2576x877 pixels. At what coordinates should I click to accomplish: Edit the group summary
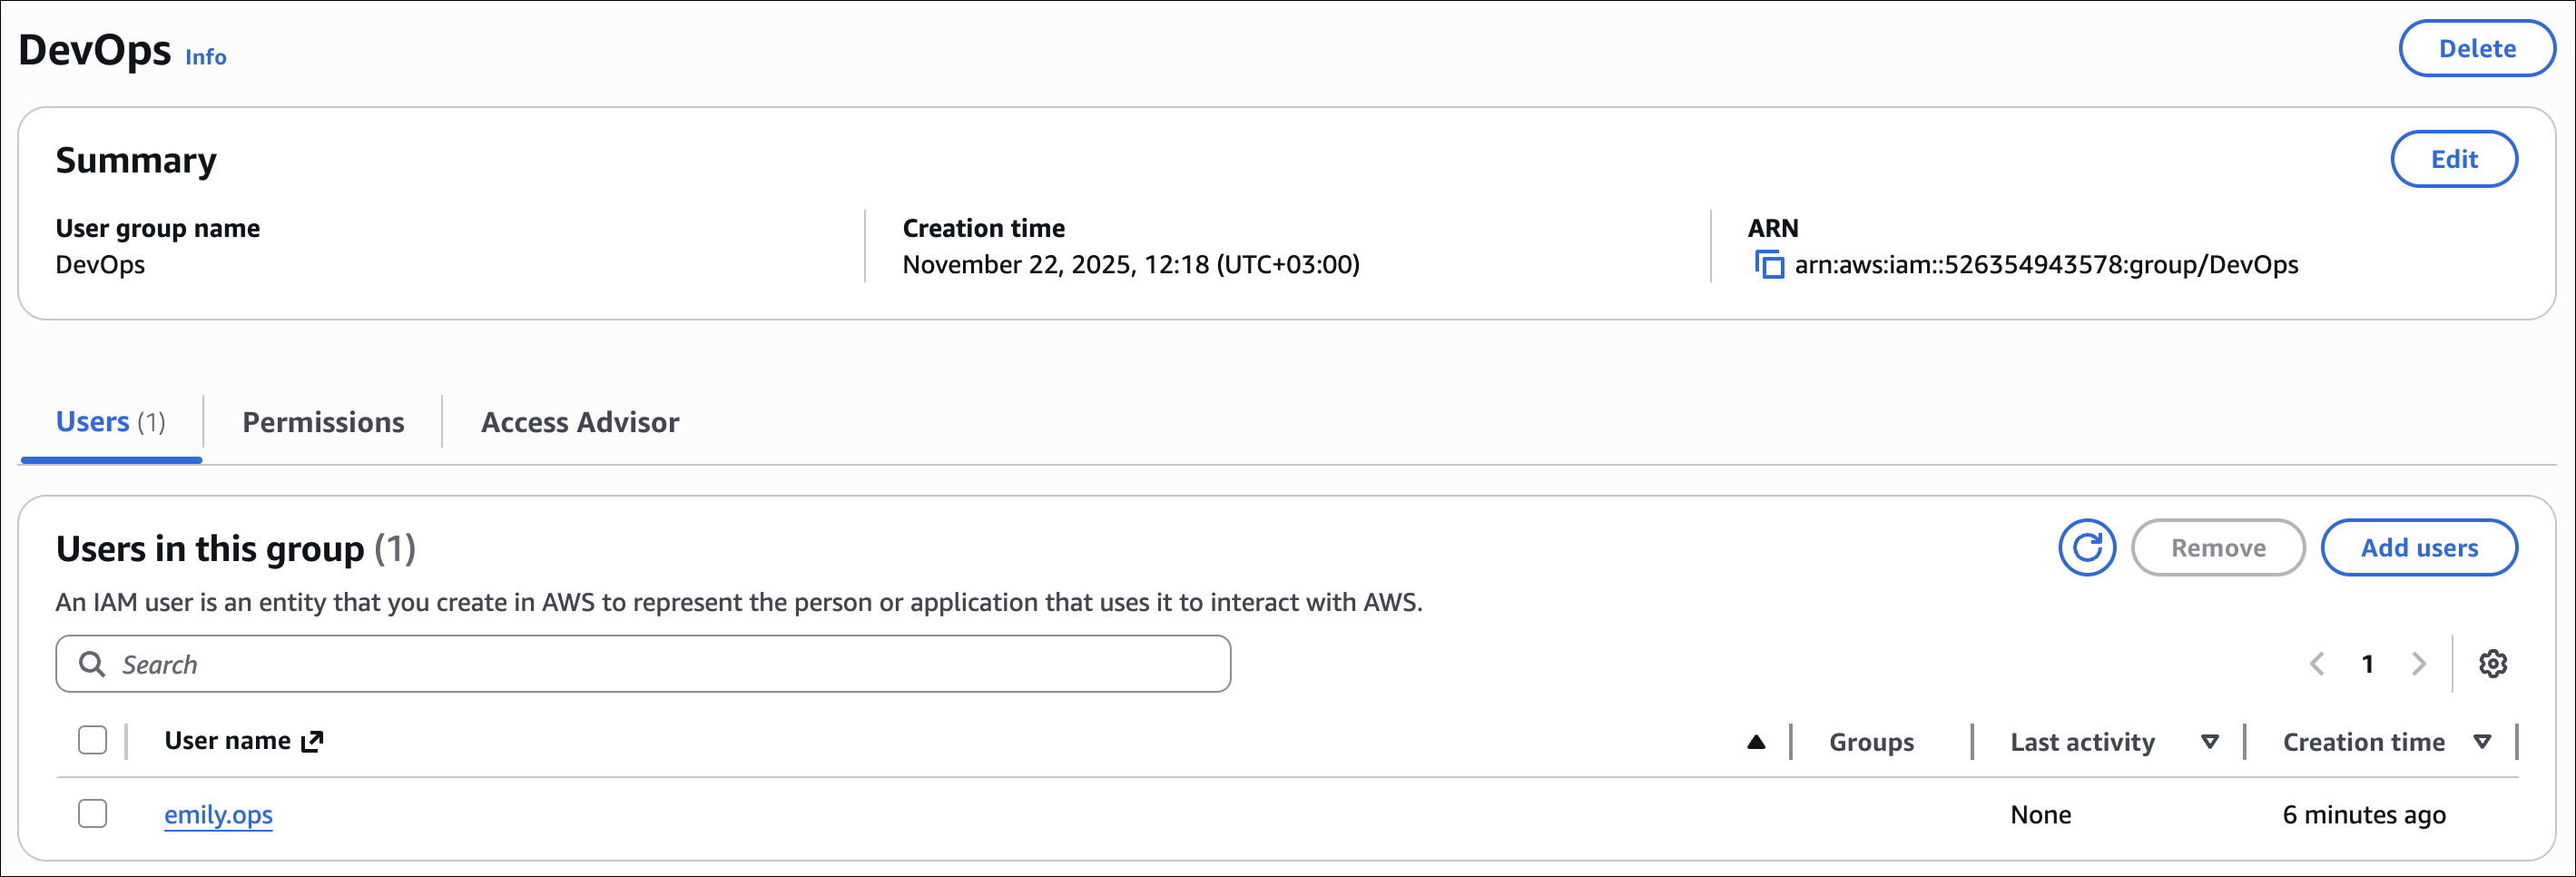pyautogui.click(x=2454, y=159)
